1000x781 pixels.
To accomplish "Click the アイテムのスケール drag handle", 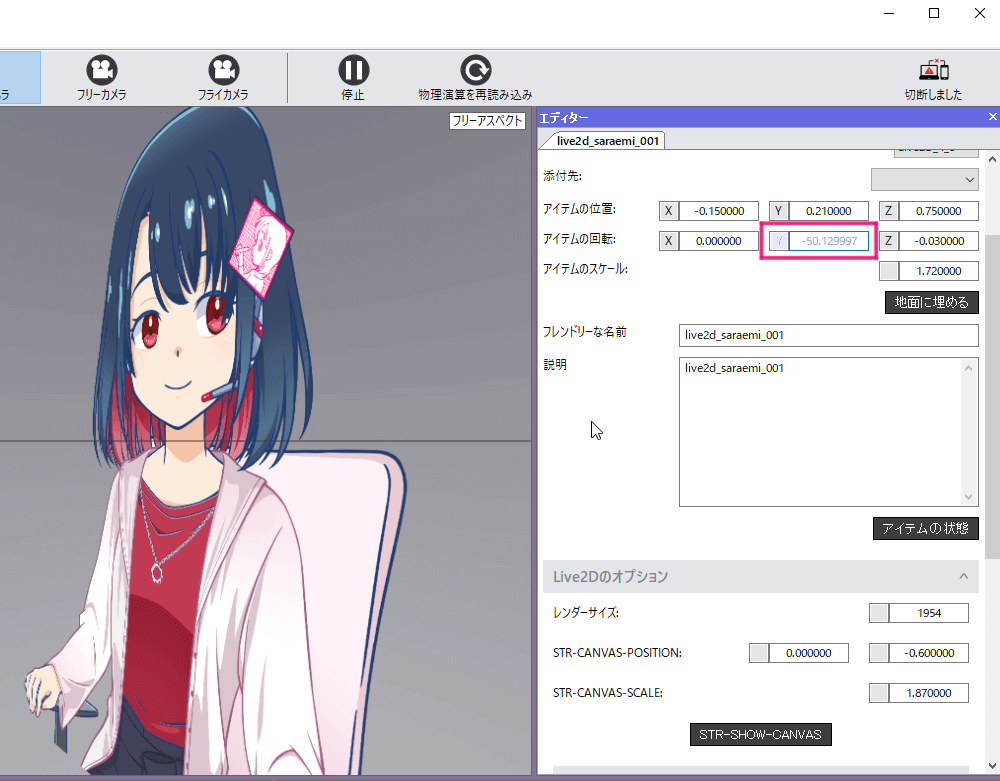I will 888,271.
